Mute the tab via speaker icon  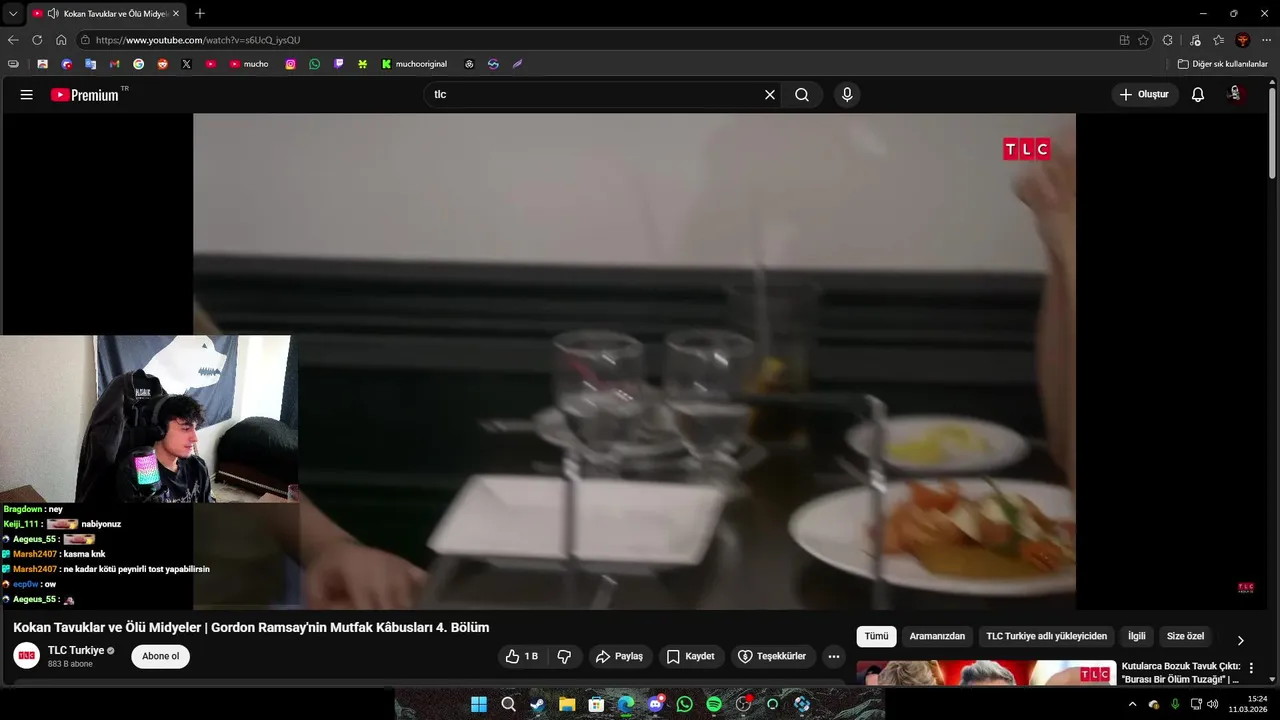coord(53,14)
